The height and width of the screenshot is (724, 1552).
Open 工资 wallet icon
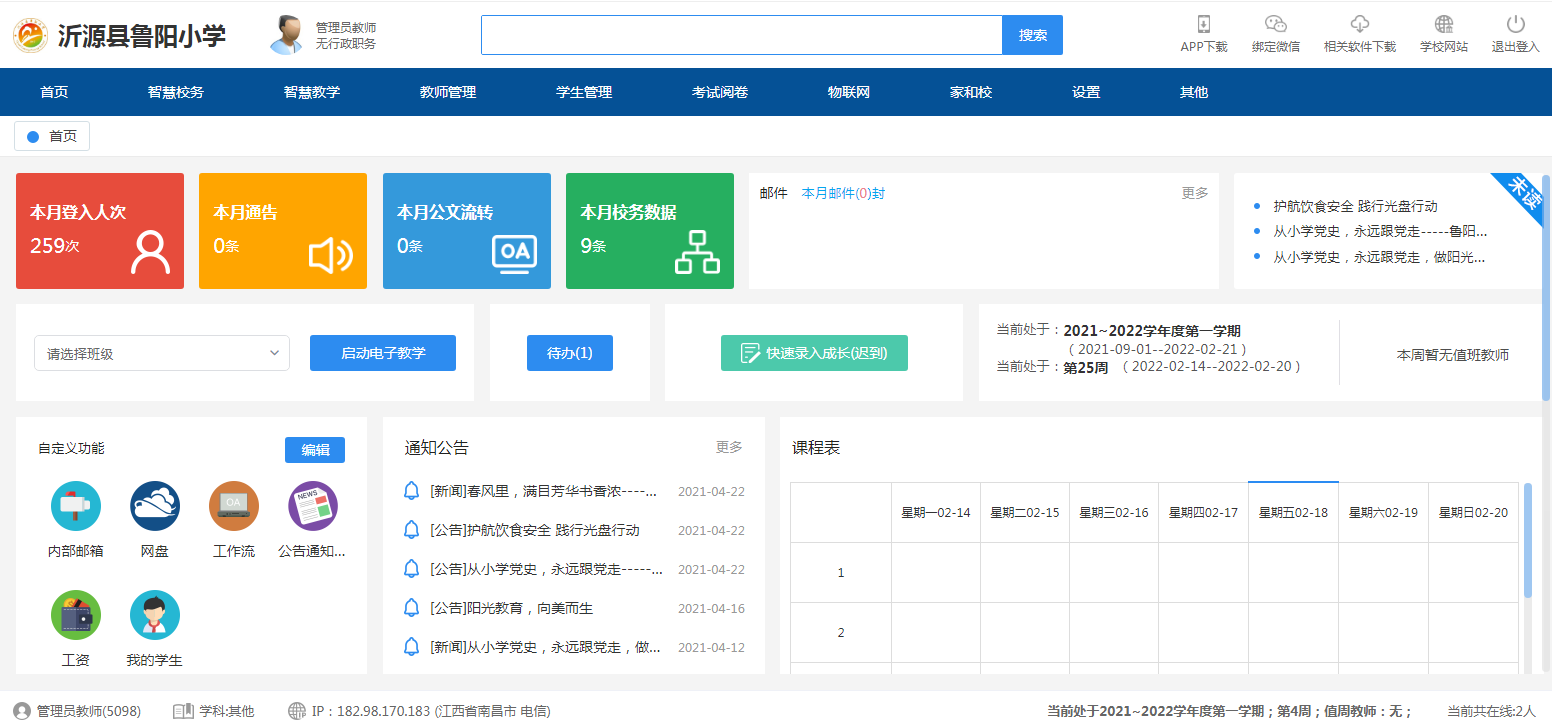pos(76,616)
